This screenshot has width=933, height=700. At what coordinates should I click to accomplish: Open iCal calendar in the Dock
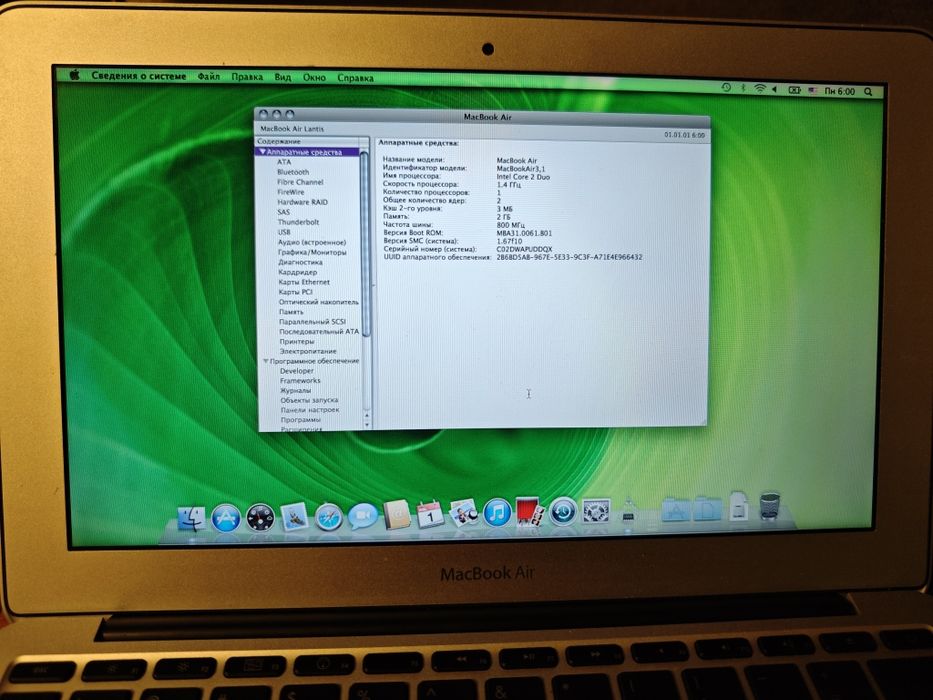[x=430, y=514]
